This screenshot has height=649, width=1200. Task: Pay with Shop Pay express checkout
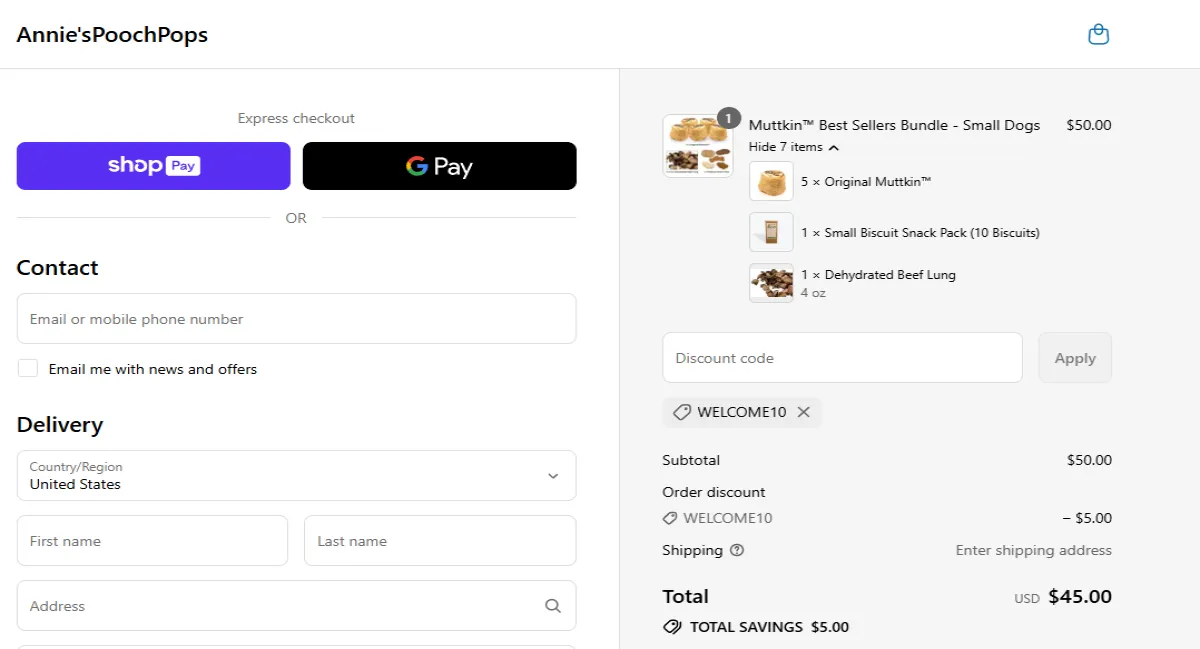[153, 166]
